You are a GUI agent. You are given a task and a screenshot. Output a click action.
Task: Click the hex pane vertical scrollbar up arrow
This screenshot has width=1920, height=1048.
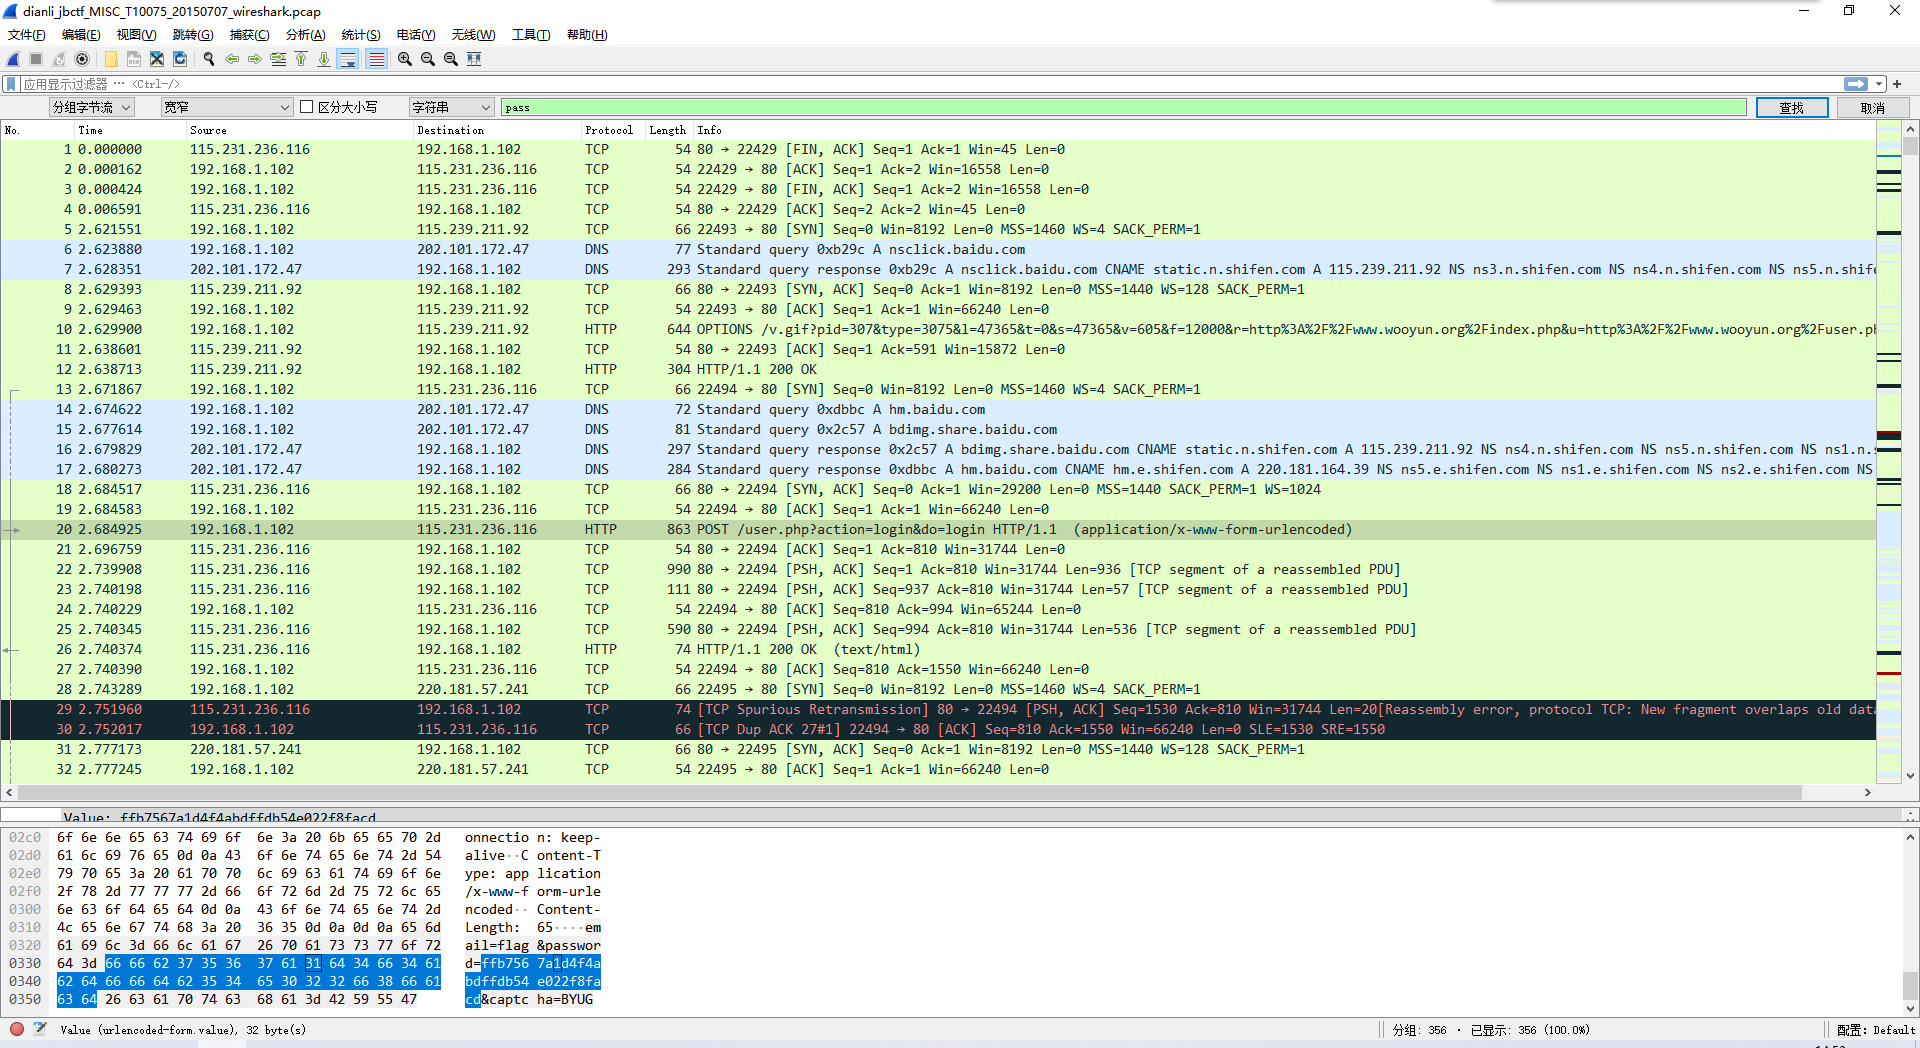[1910, 837]
